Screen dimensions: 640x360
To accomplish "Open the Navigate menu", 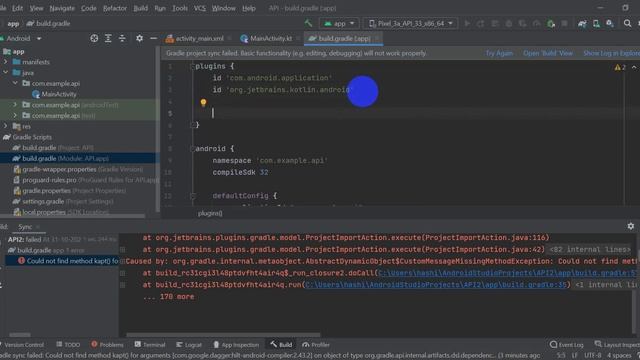I will 62,8.
